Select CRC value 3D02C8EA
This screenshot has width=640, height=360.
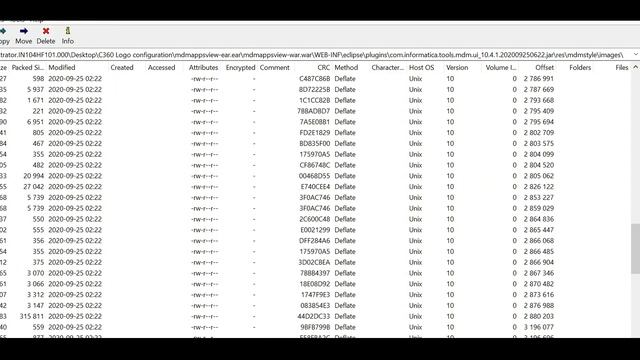[314, 262]
